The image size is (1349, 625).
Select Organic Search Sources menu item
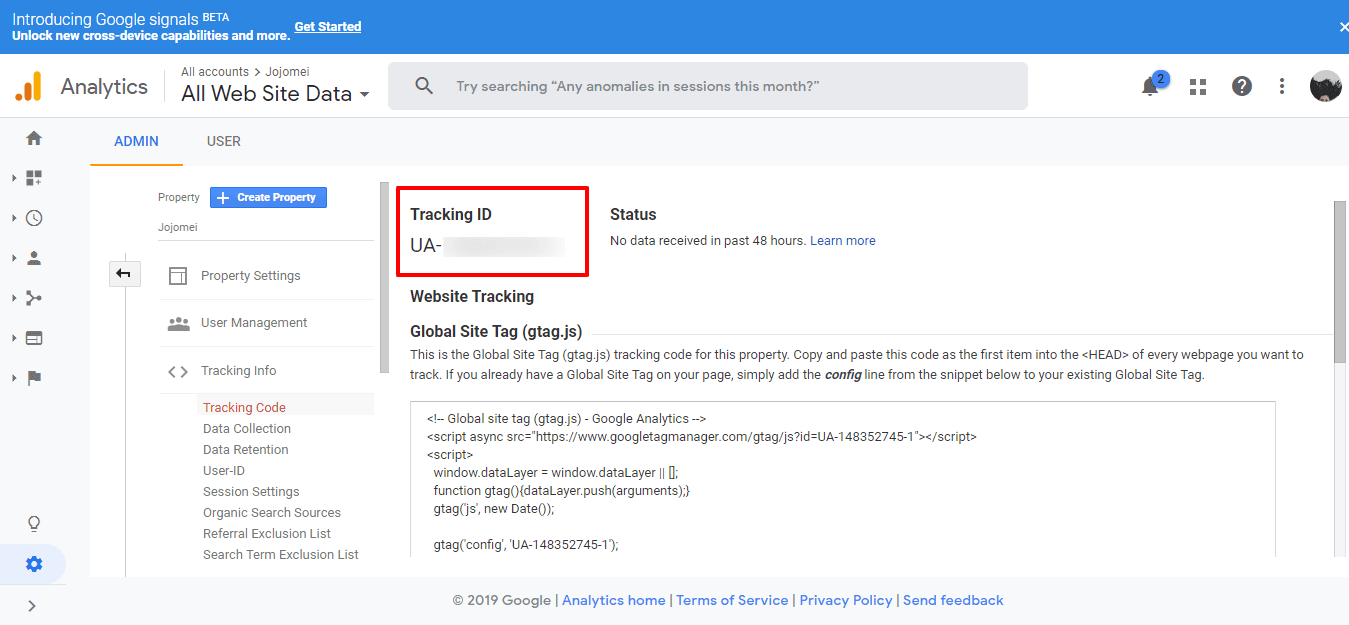click(272, 512)
